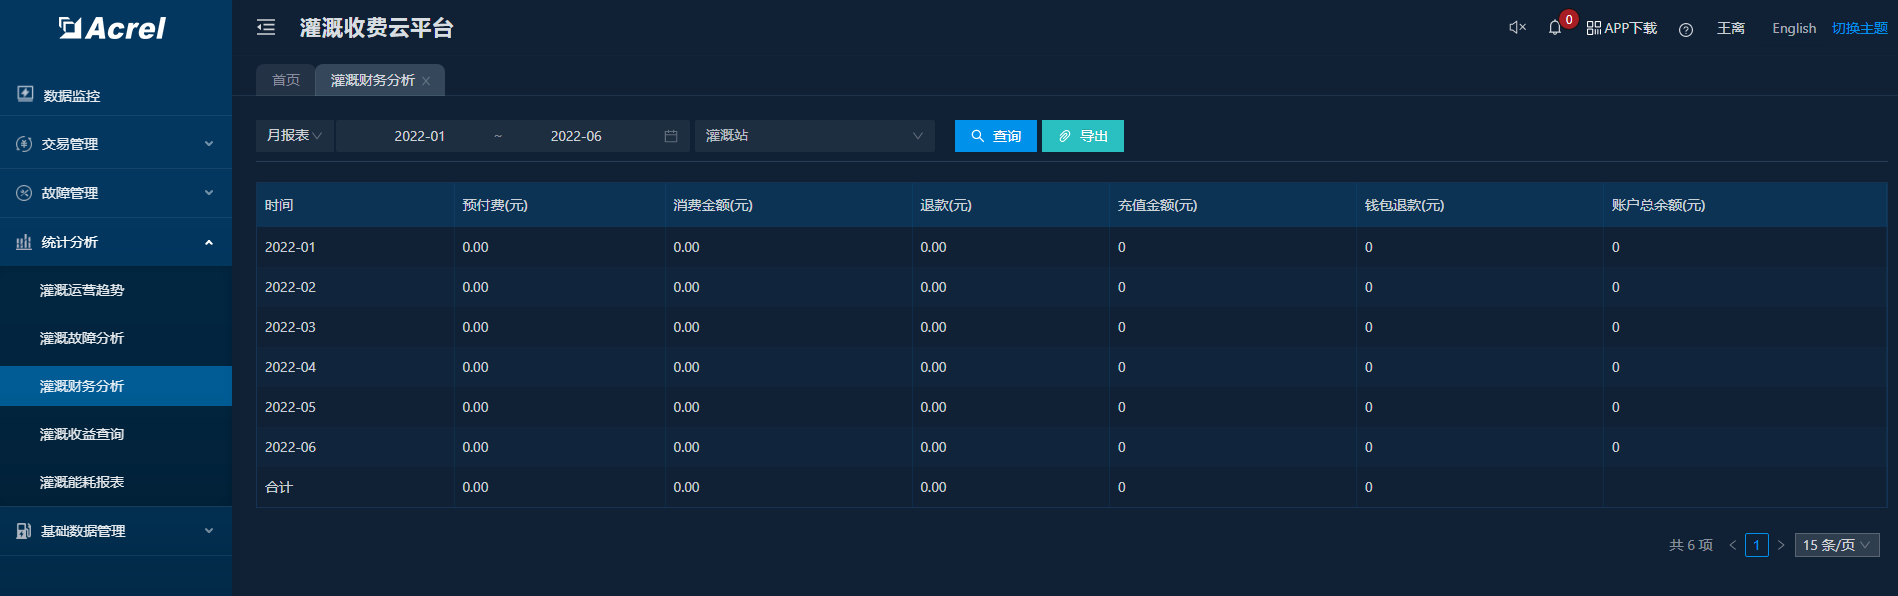Open the notification bell icon

pyautogui.click(x=1554, y=28)
